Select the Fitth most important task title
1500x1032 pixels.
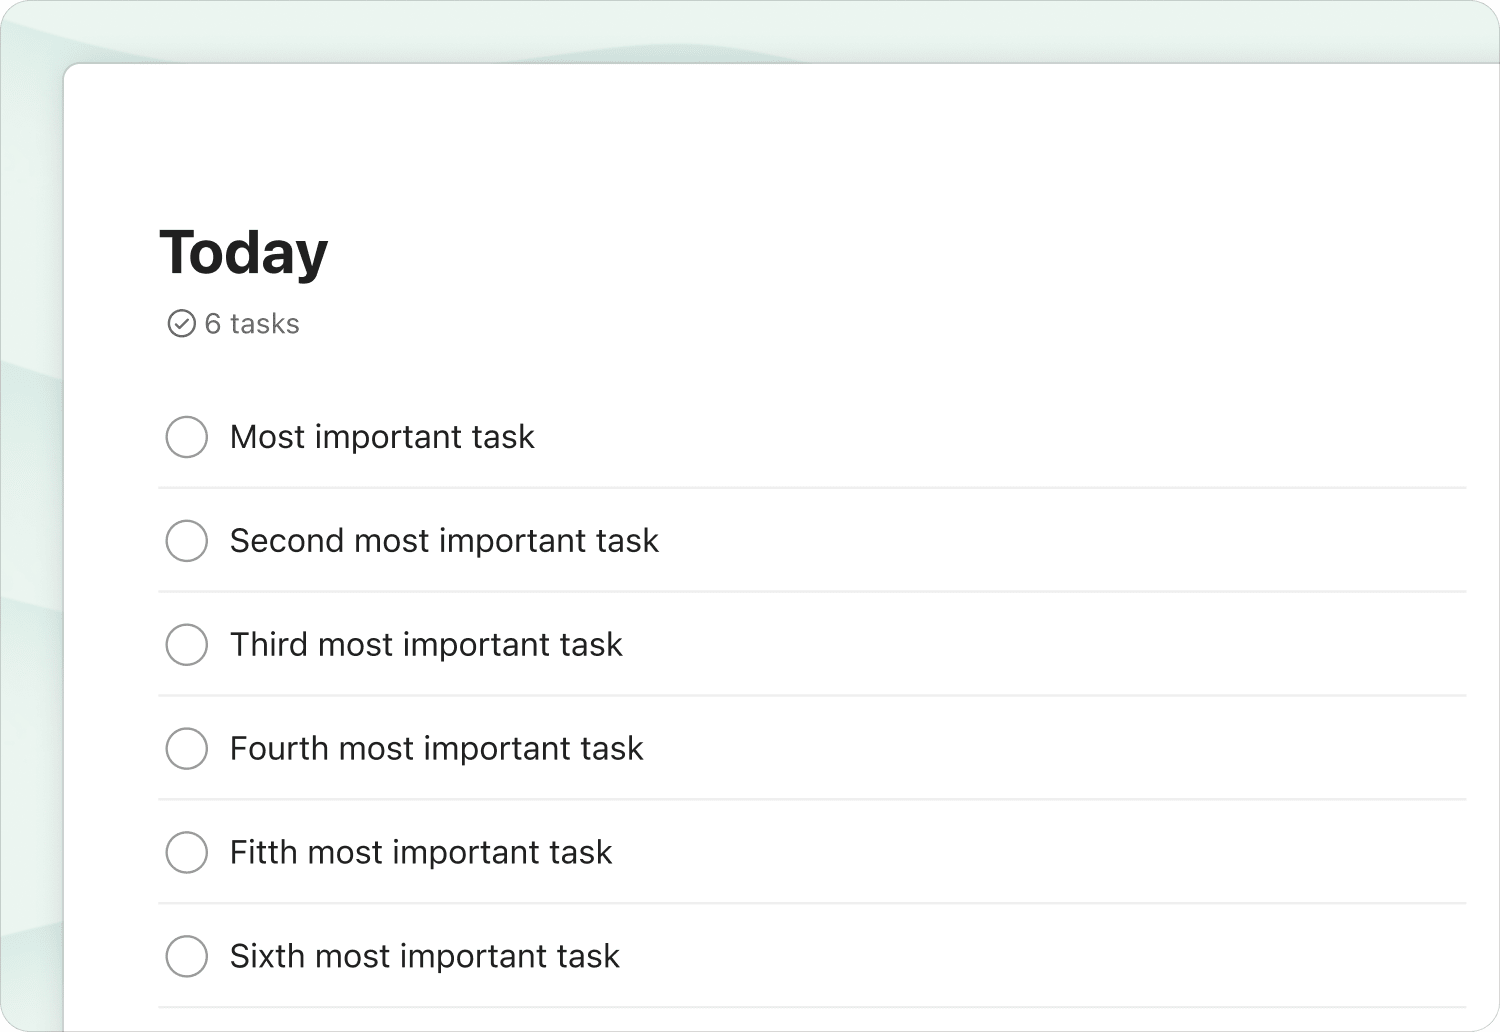(420, 853)
